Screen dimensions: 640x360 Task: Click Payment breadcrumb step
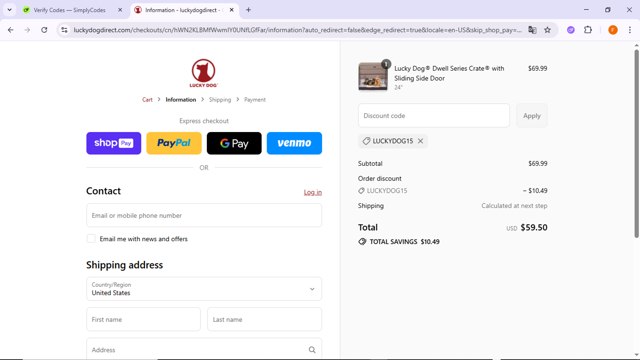(255, 100)
